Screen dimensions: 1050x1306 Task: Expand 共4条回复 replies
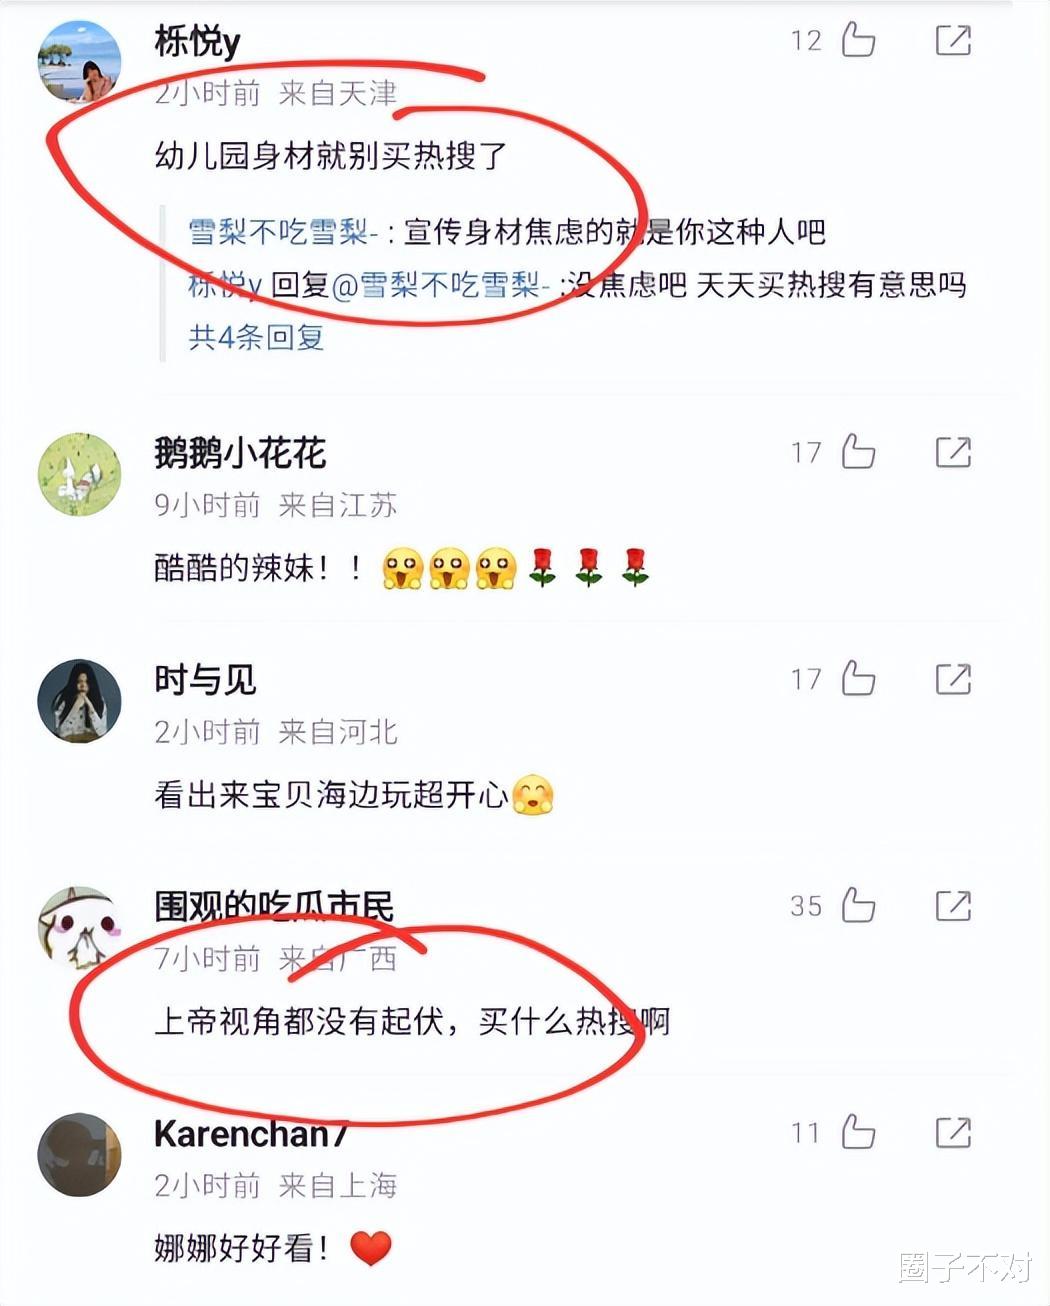(257, 337)
